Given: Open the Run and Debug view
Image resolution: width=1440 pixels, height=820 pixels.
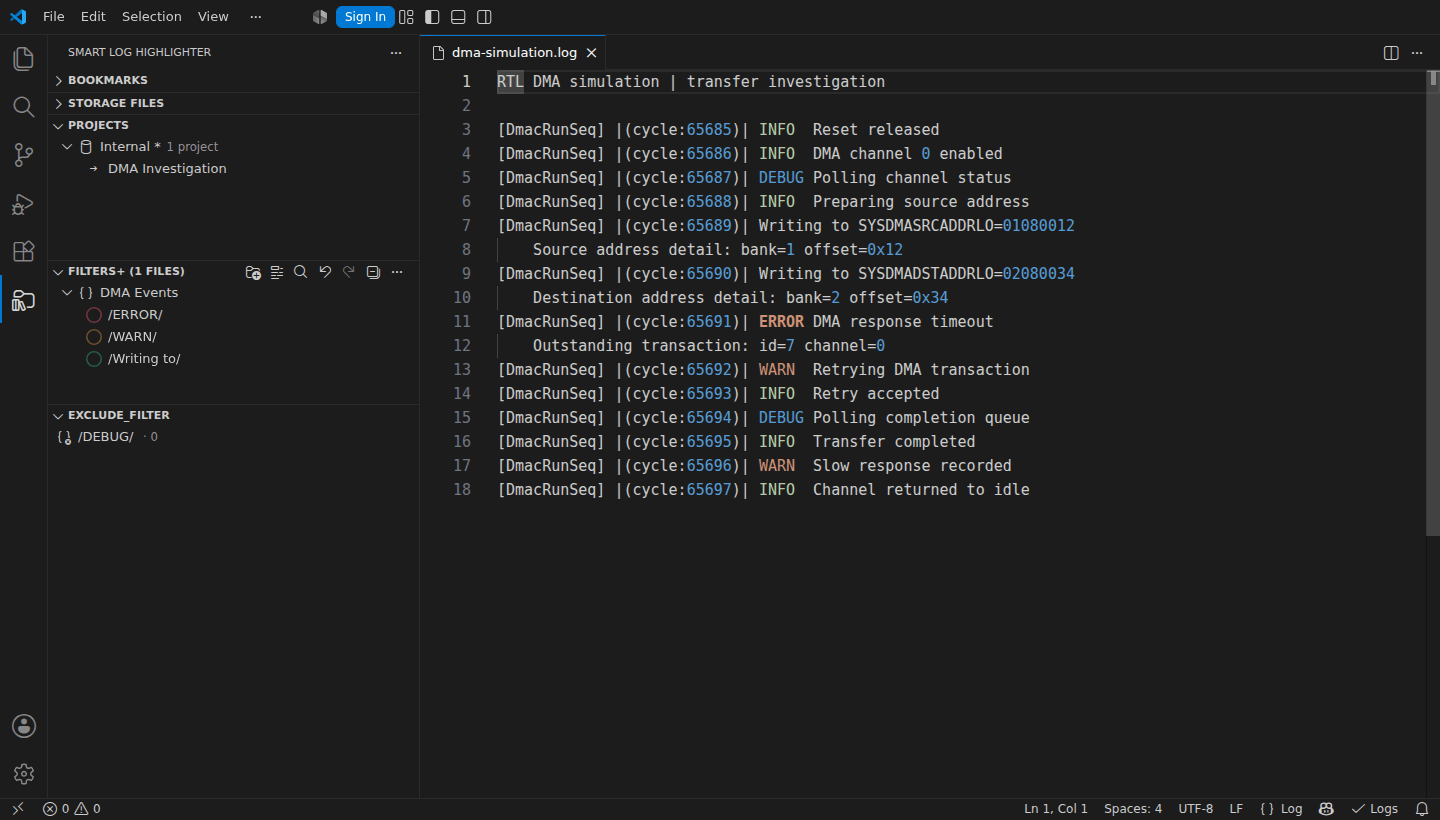Looking at the screenshot, I should (24, 204).
